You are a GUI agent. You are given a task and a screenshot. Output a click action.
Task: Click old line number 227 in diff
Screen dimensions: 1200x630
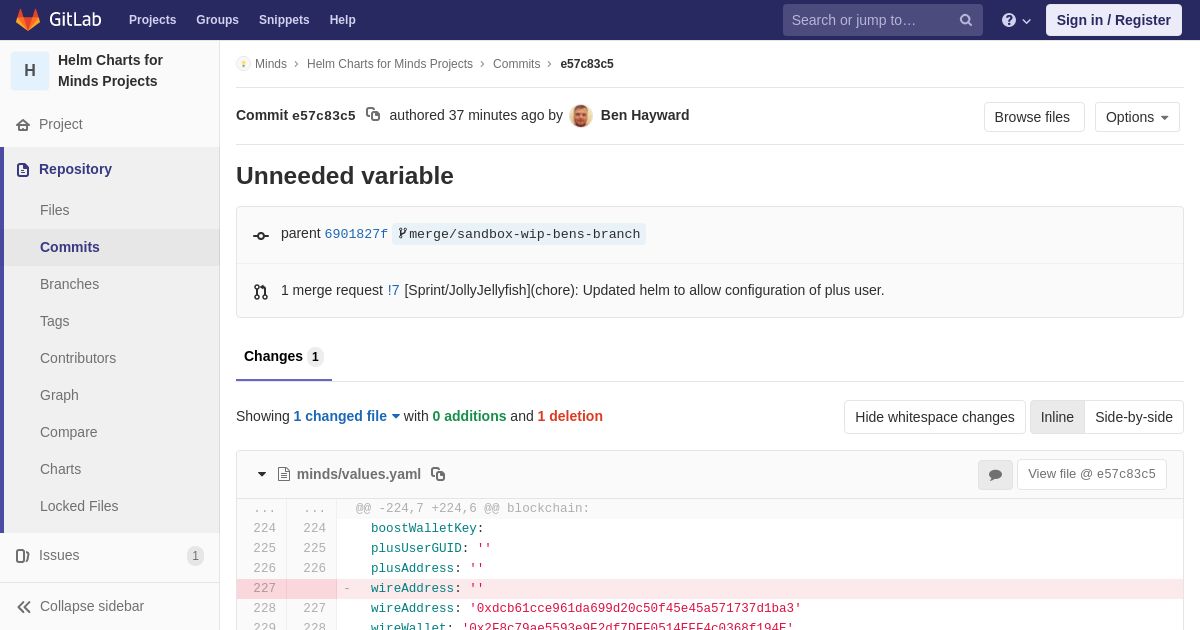tap(262, 589)
